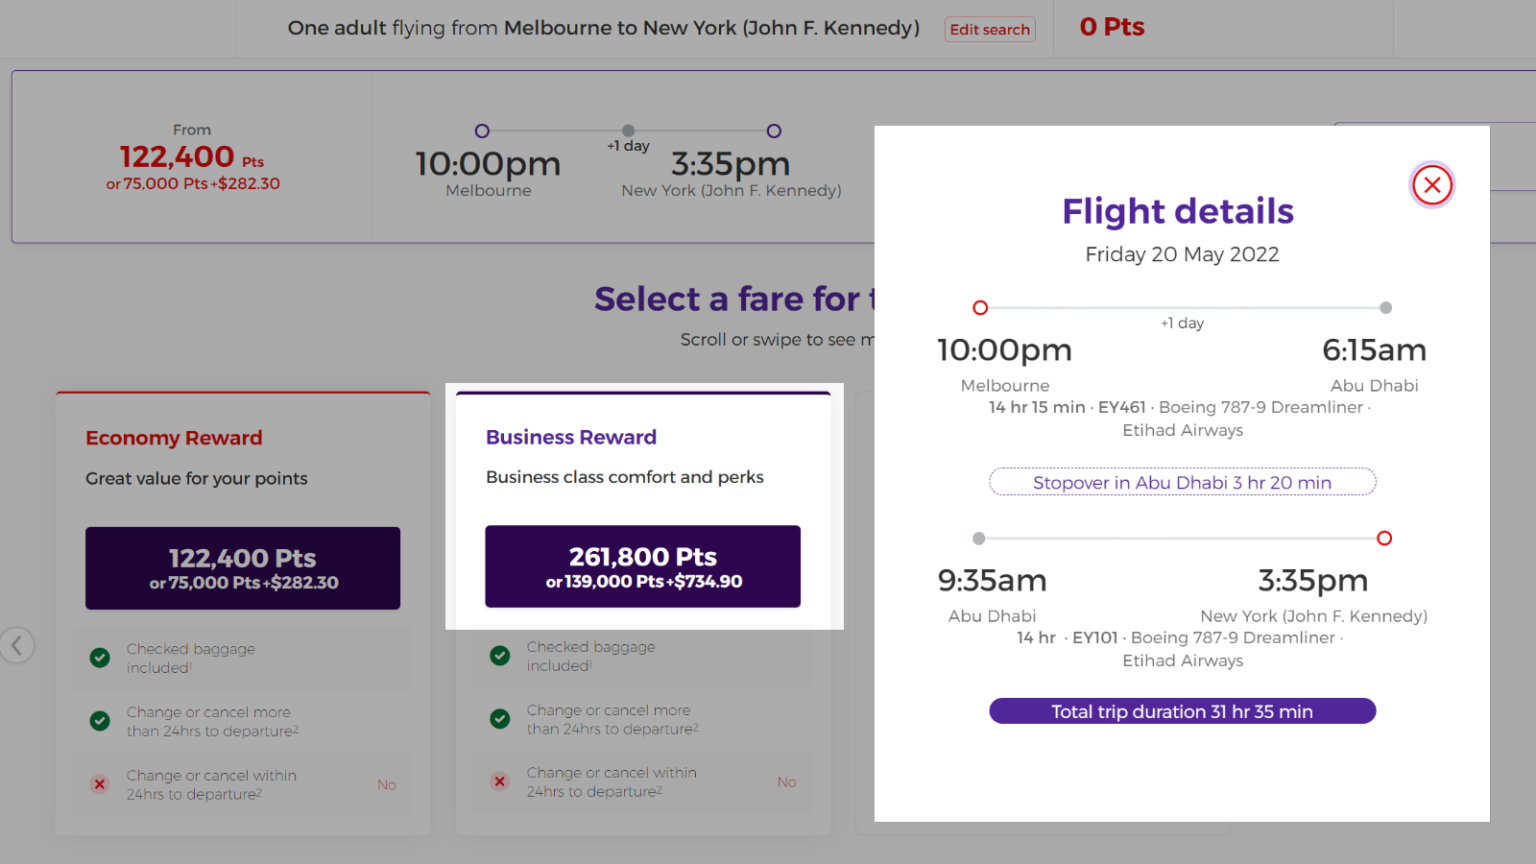This screenshot has width=1536, height=864.
Task: Click the checked baggage included checkmark icon on Economy Reward
Action: [99, 658]
